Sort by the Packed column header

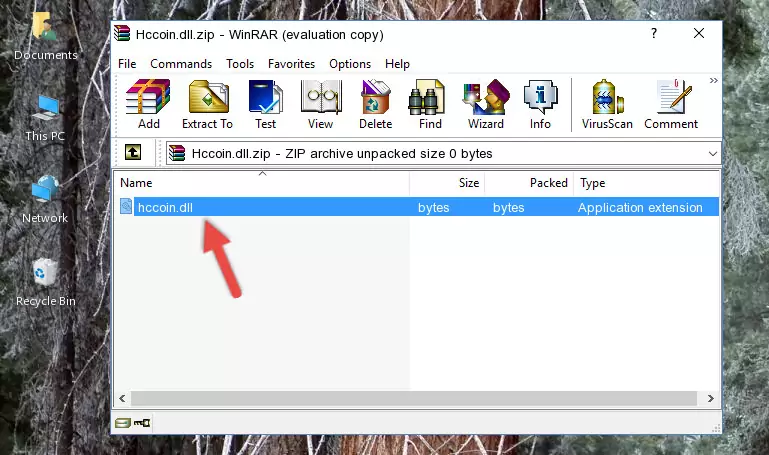click(529, 183)
